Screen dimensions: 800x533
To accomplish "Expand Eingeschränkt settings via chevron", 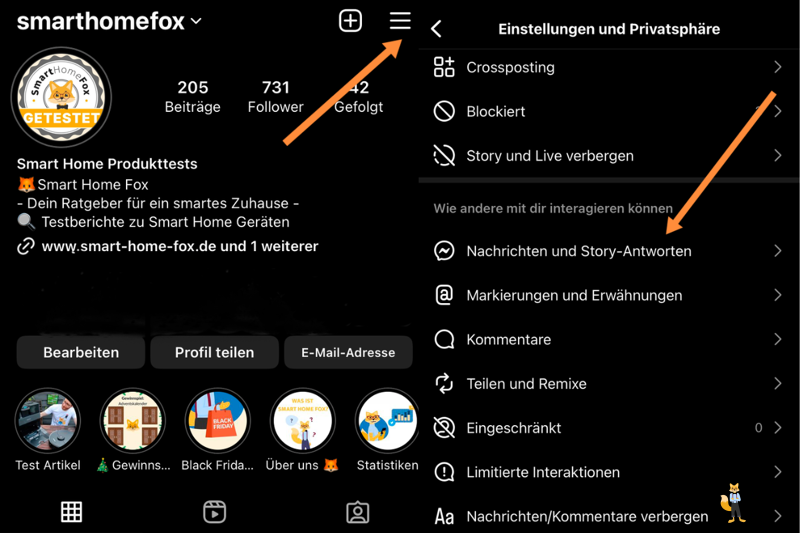I will click(x=777, y=427).
